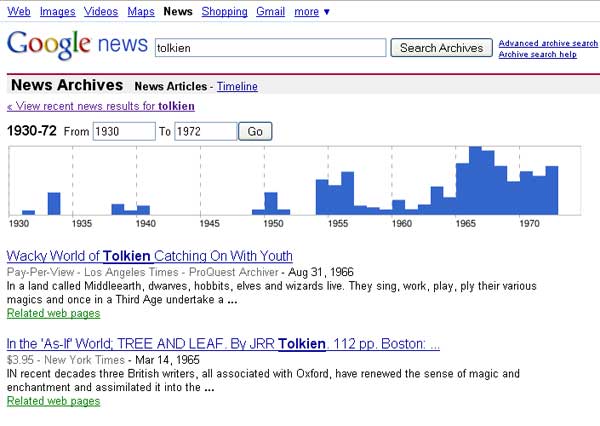Go to Images in top navigation
This screenshot has width=600, height=426.
57,11
